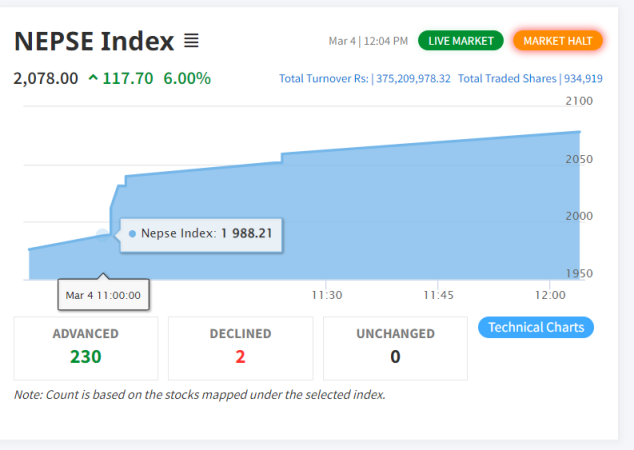Open the hamburger menu beside NEPSE Index
634x450 pixels.
point(191,41)
